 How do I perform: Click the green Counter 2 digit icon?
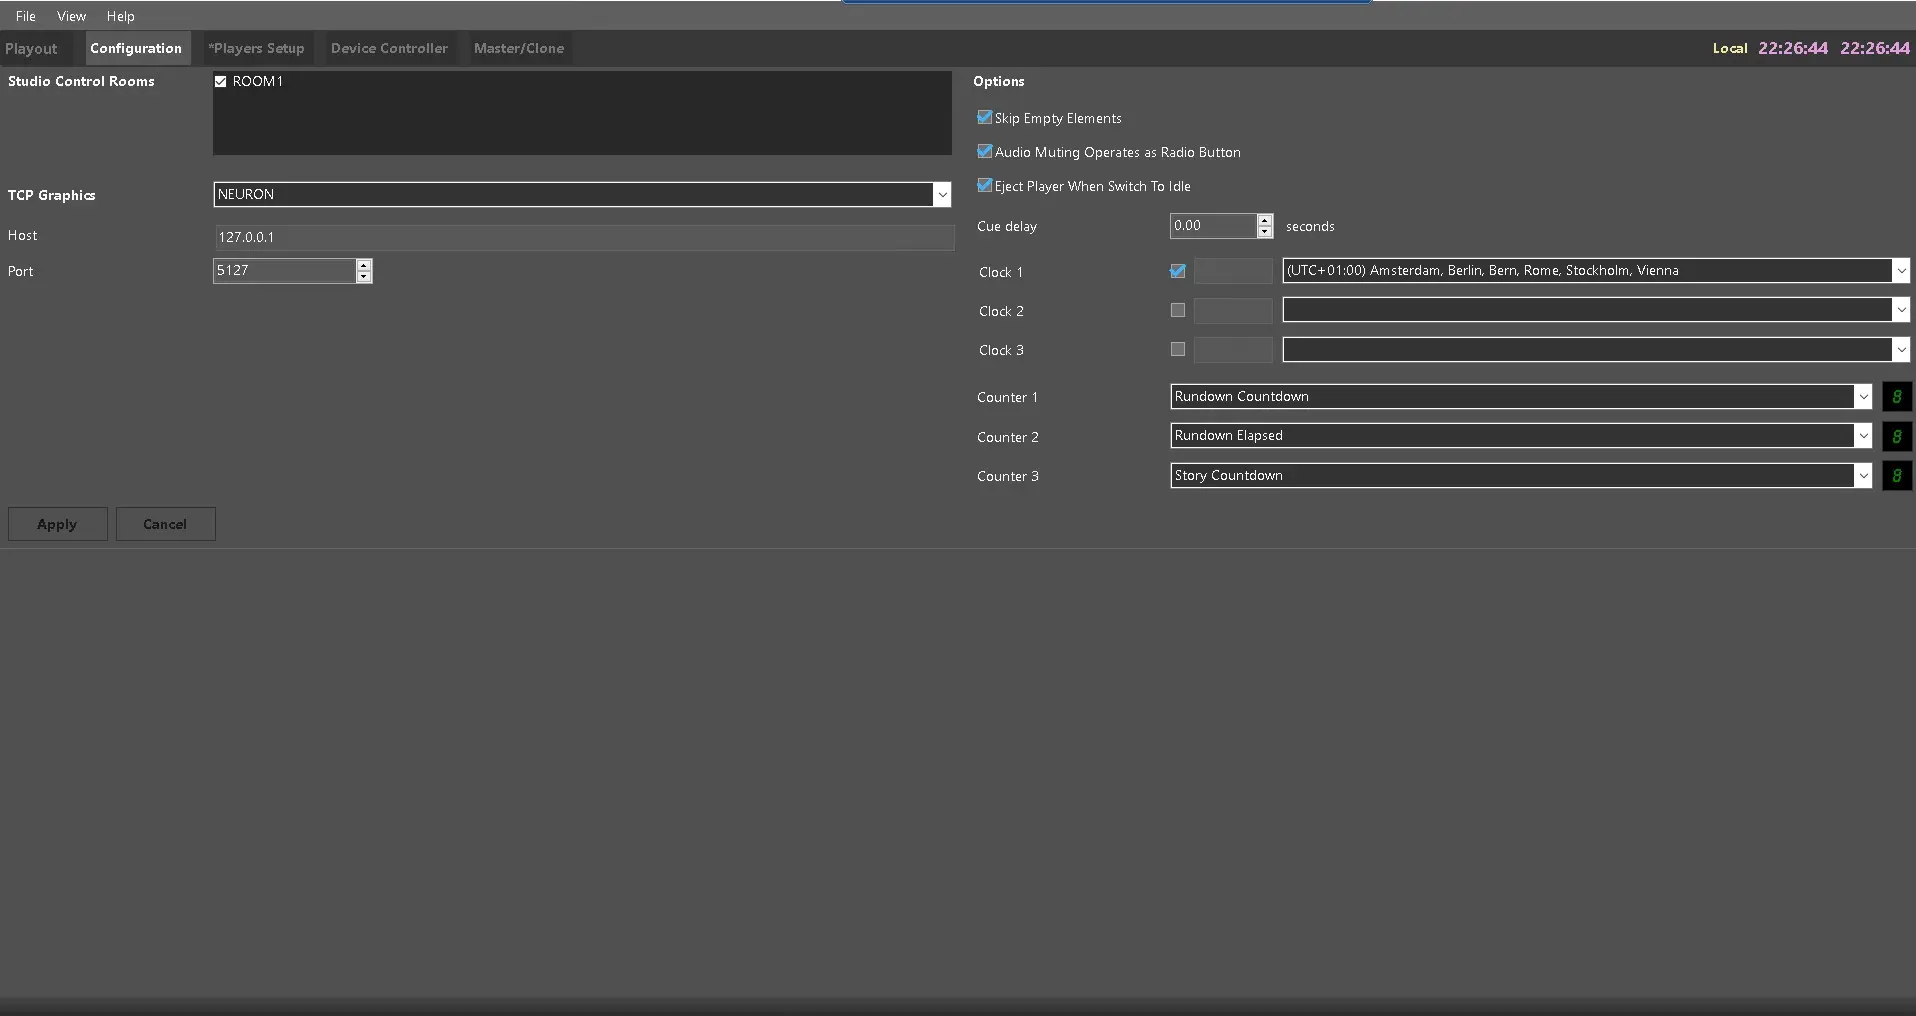pyautogui.click(x=1896, y=436)
